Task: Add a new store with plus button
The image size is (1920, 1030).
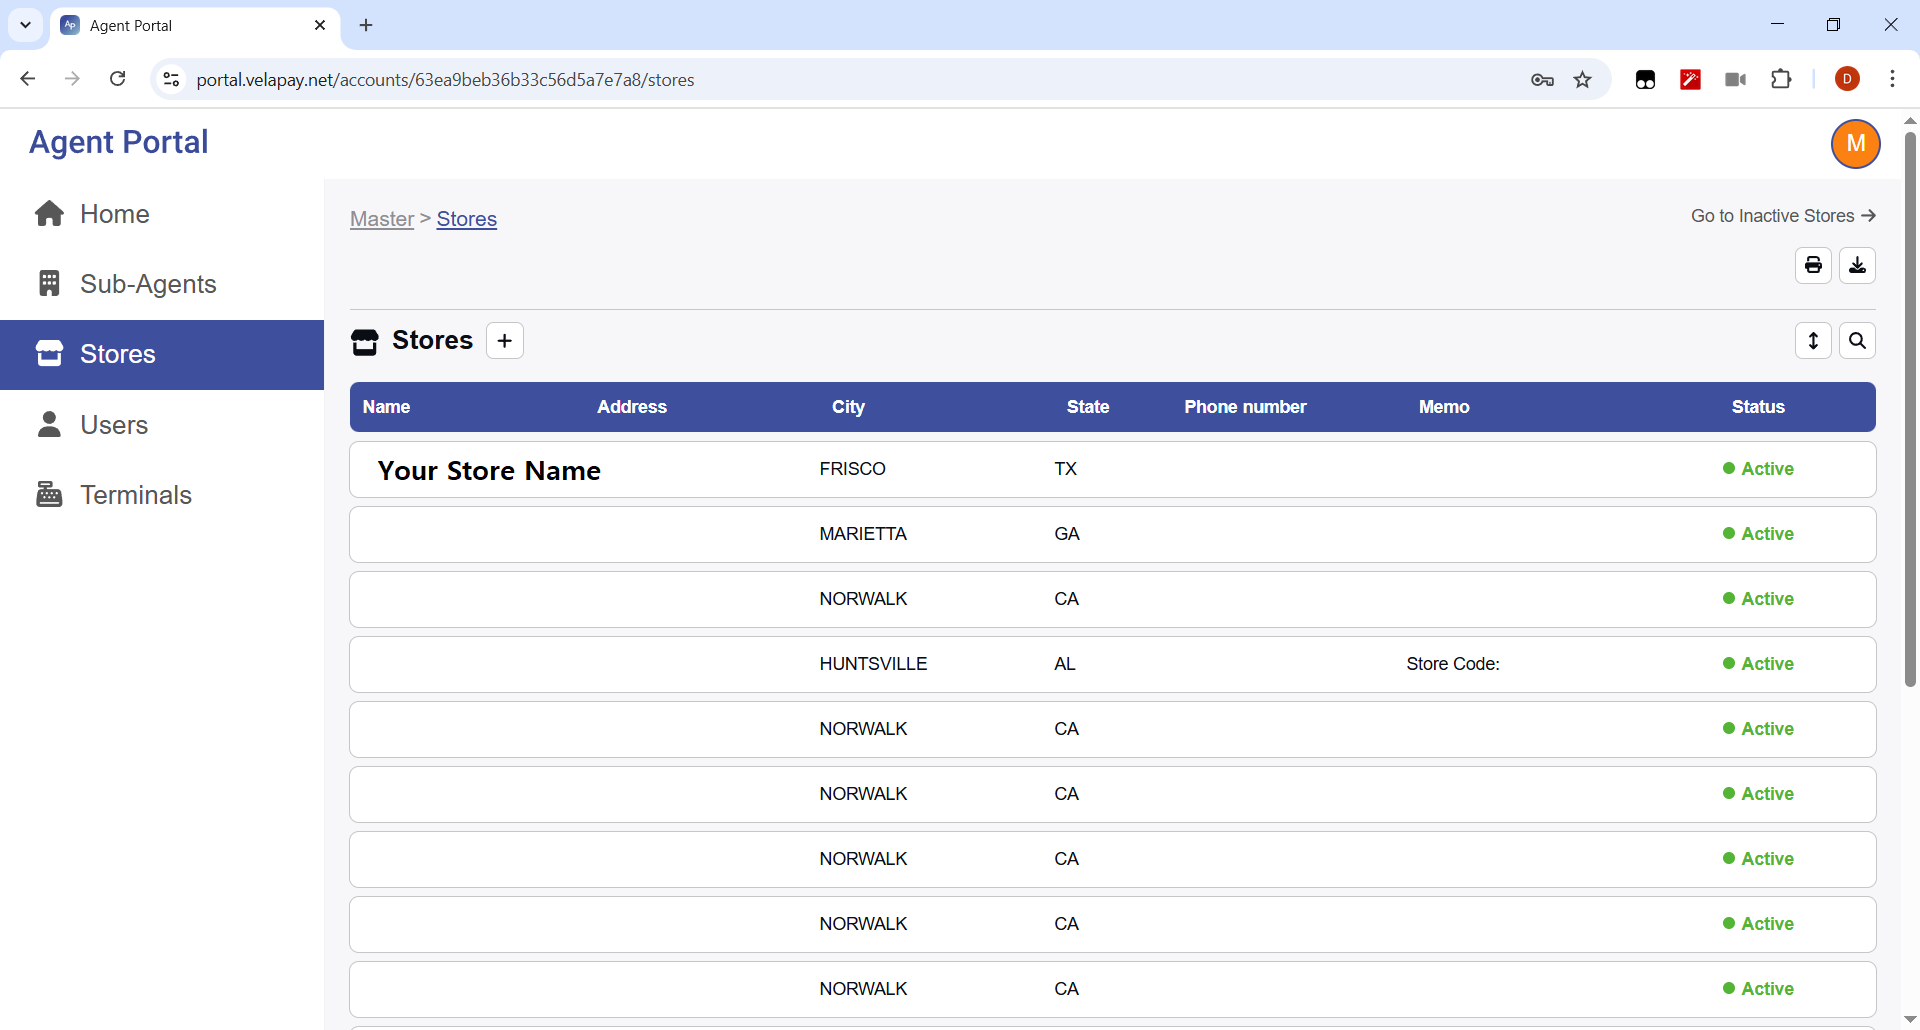Action: click(x=505, y=341)
